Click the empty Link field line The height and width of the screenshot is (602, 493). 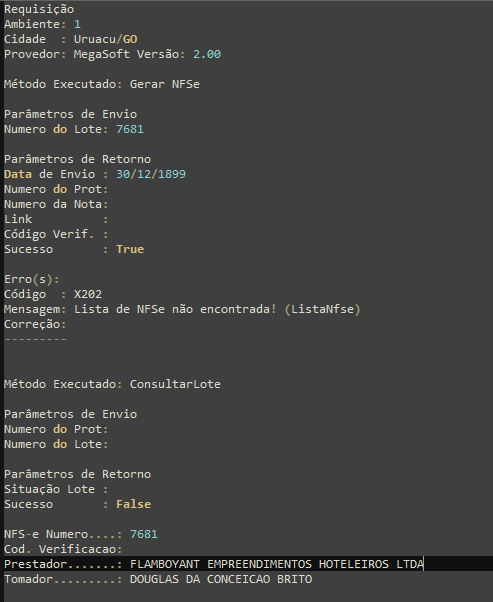[56, 219]
